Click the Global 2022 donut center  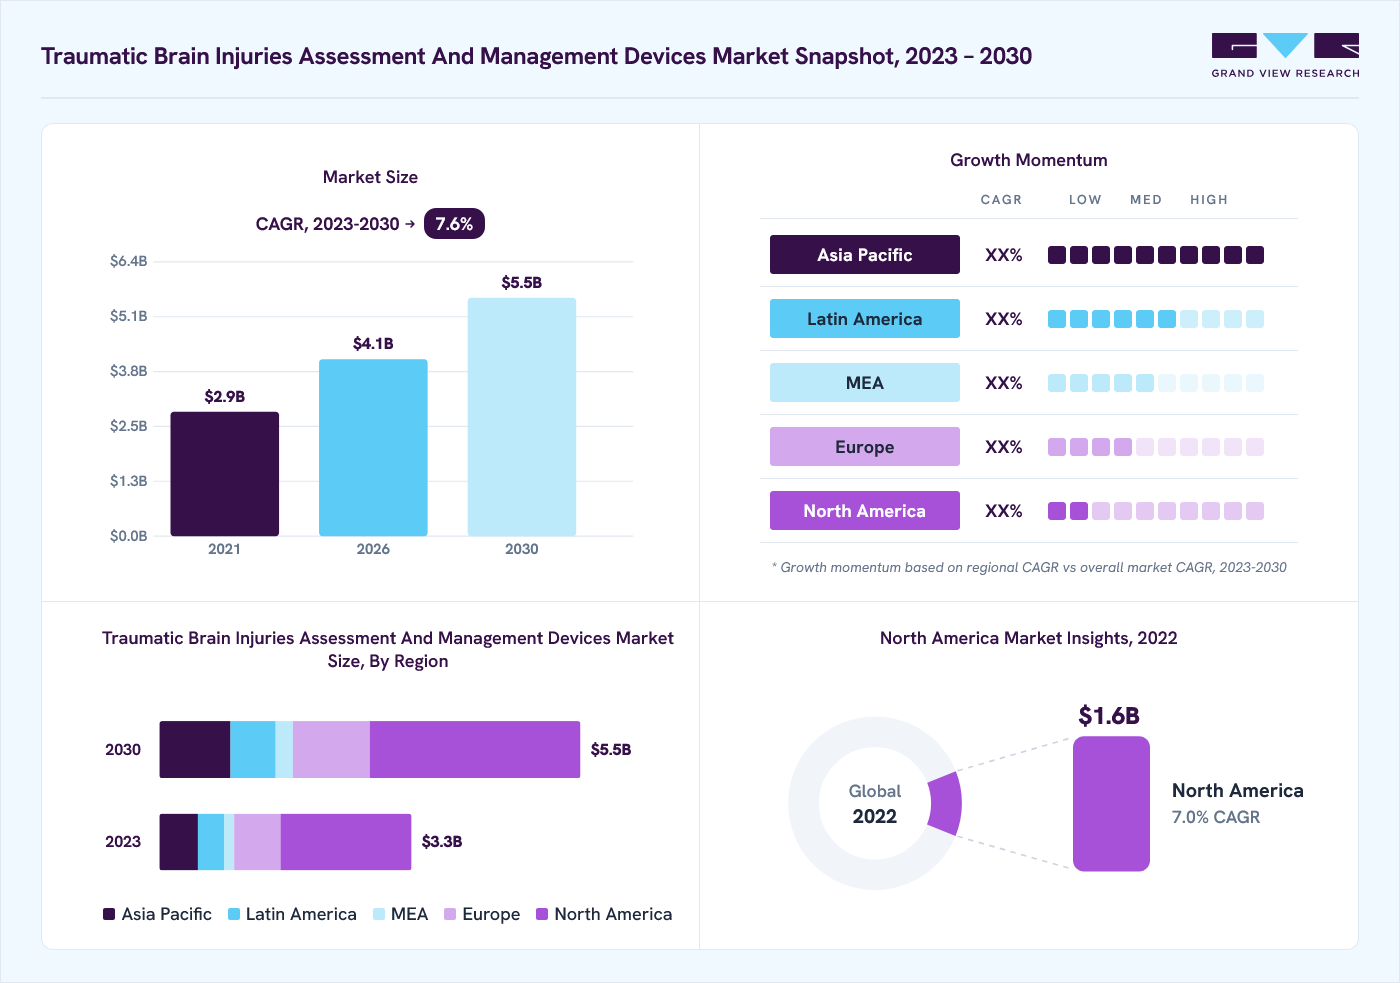click(x=875, y=804)
